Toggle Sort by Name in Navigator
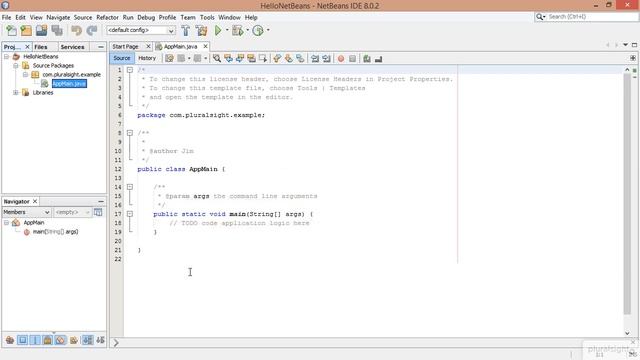Screen dimensions: 640x360 (x=87, y=340)
